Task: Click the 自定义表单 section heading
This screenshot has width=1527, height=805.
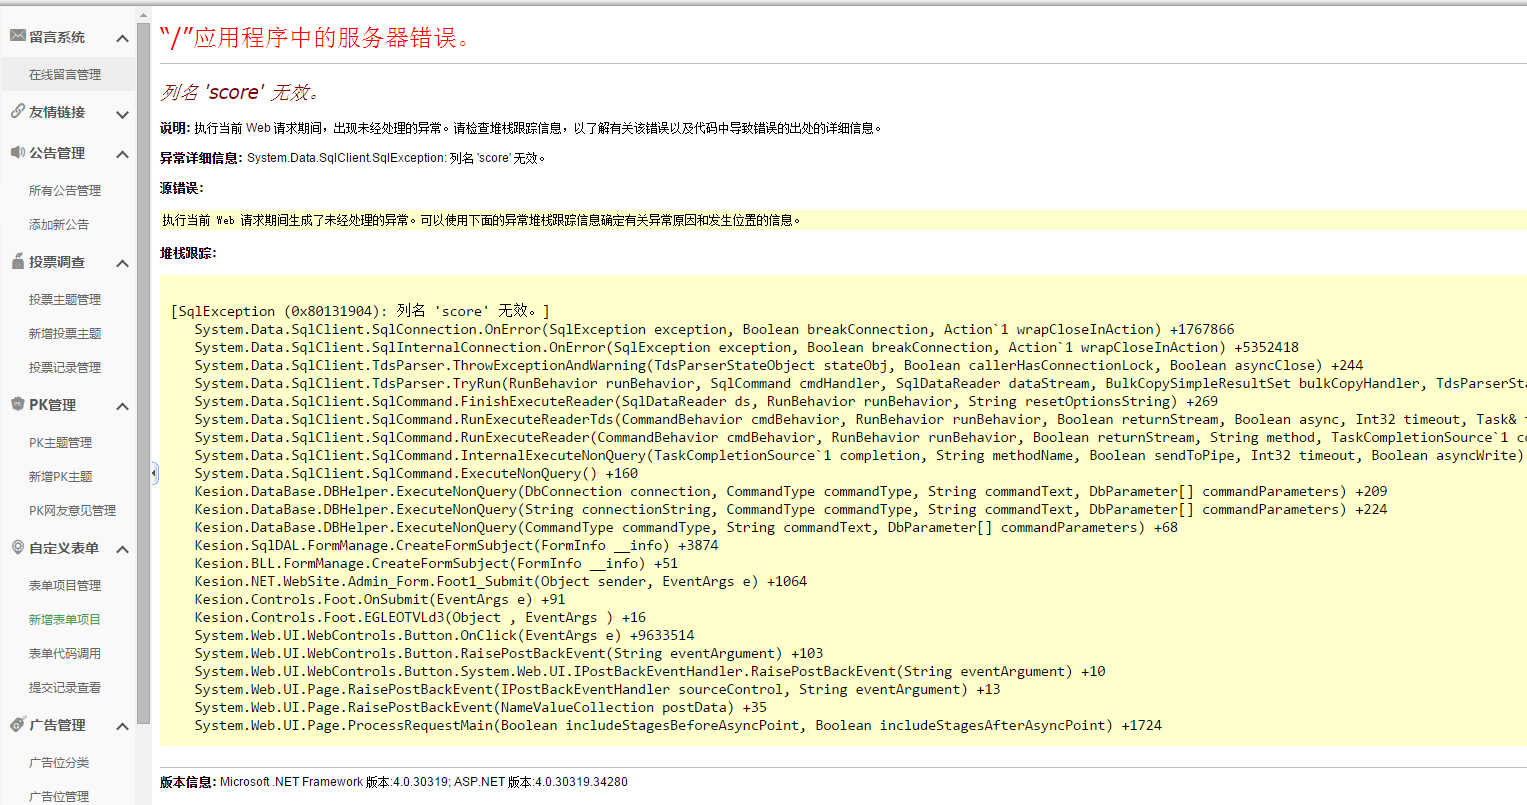Action: pos(64,548)
